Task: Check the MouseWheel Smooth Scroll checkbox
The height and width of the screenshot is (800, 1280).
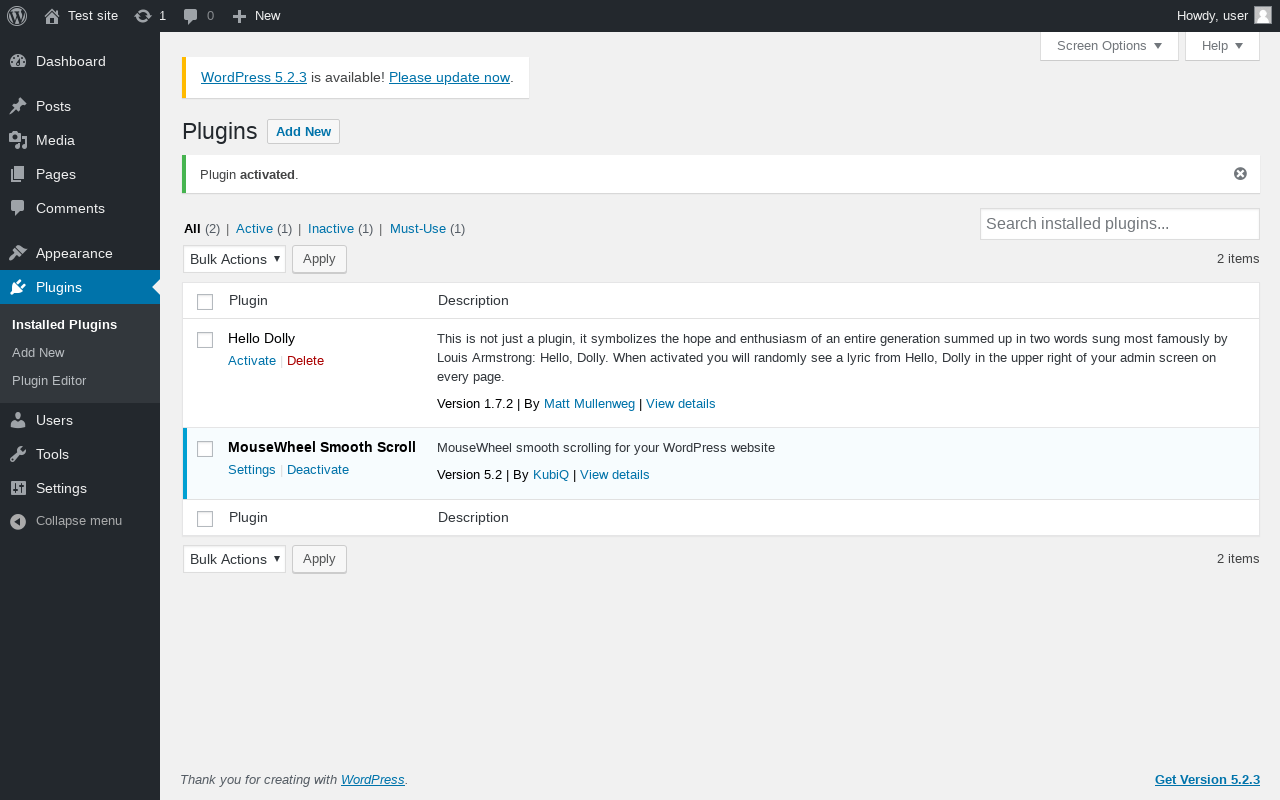Action: click(205, 449)
